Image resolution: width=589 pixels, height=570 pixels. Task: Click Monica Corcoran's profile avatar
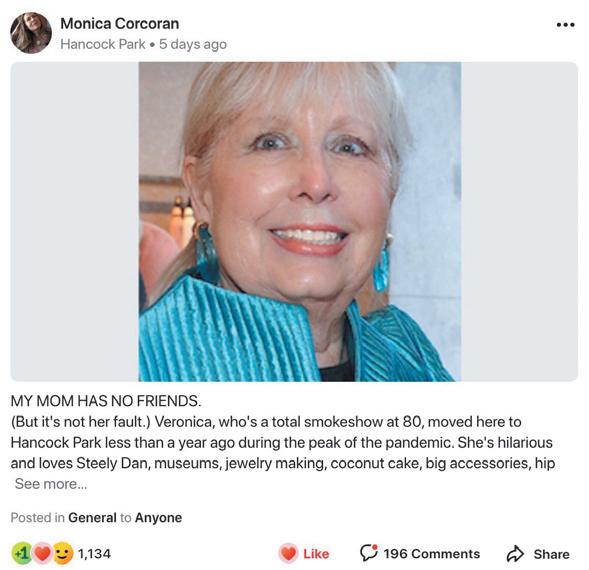(31, 33)
